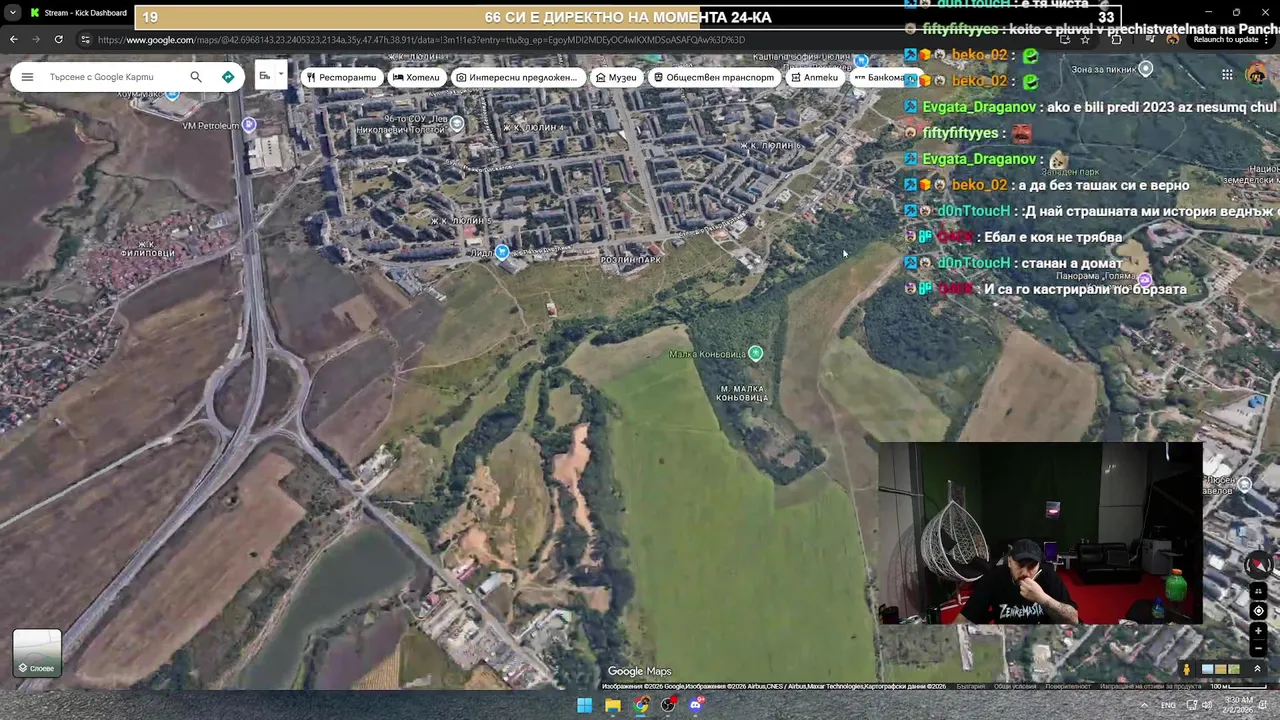The image size is (1280, 720).
Task: Expand the language keyboard dropdown arrow
Action: pos(281,74)
